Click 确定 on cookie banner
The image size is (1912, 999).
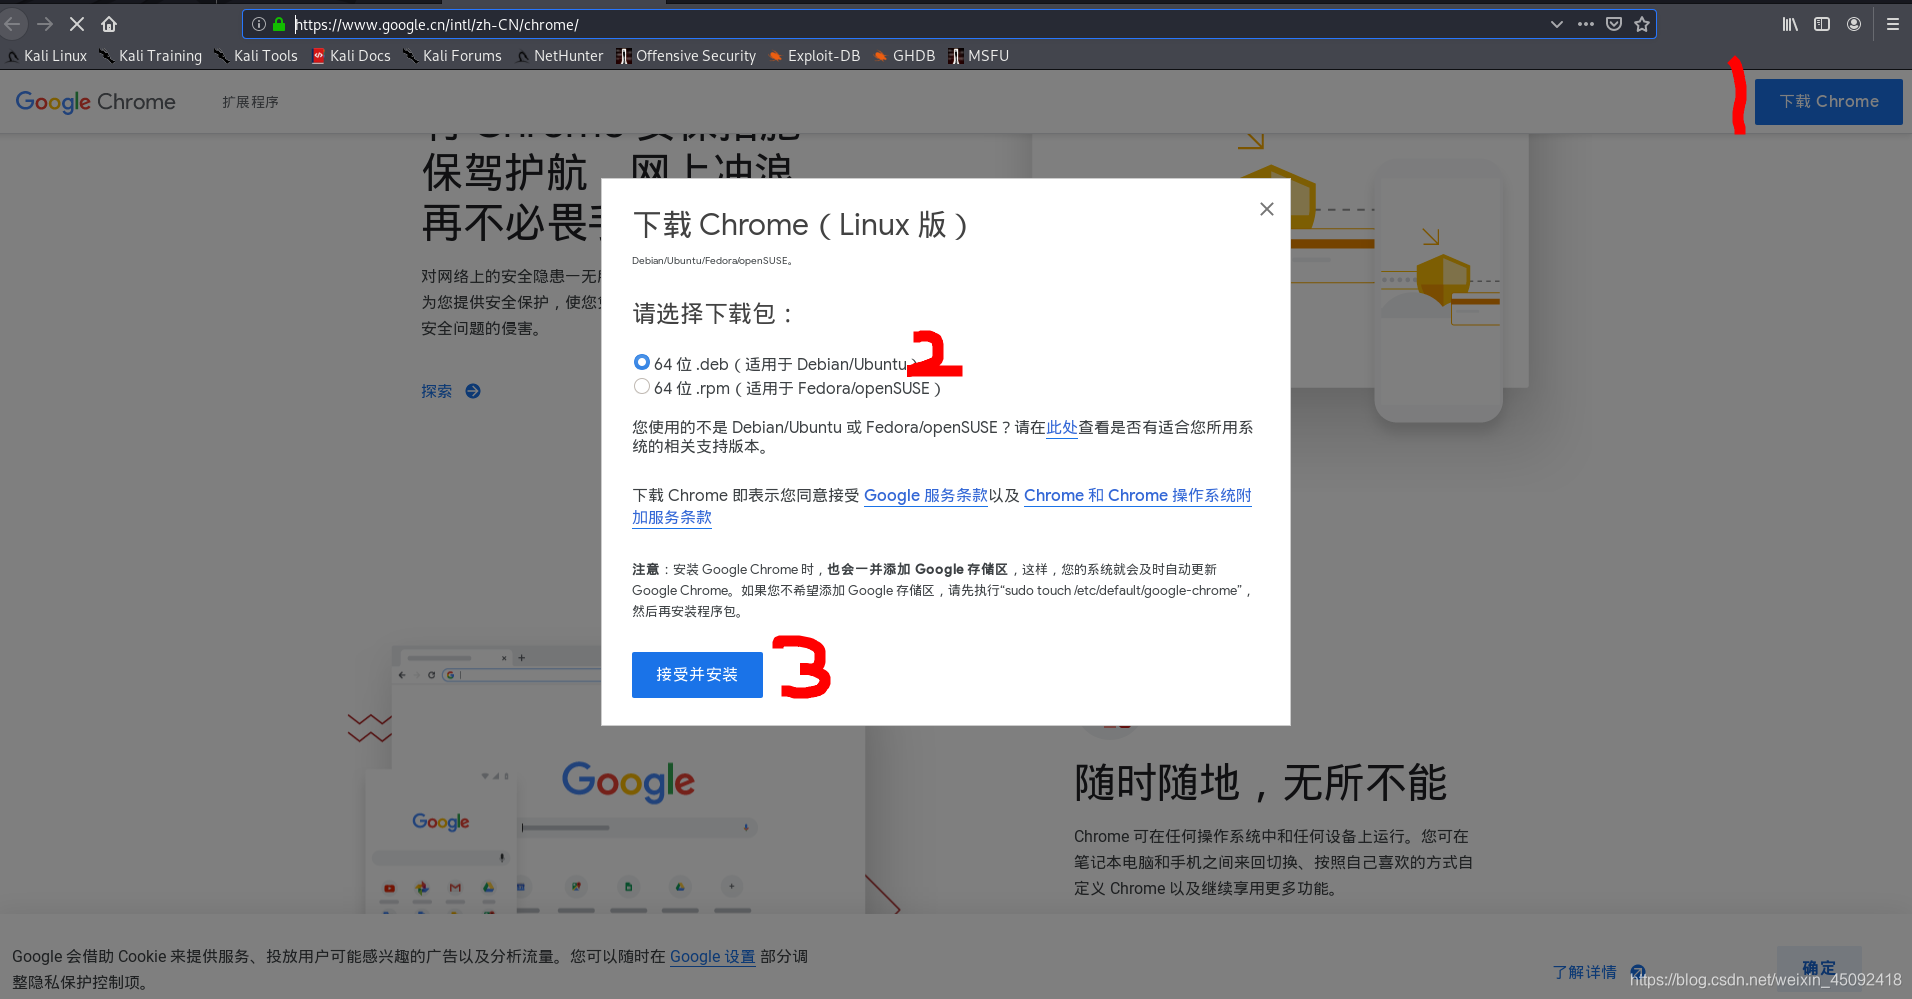pyautogui.click(x=1819, y=968)
